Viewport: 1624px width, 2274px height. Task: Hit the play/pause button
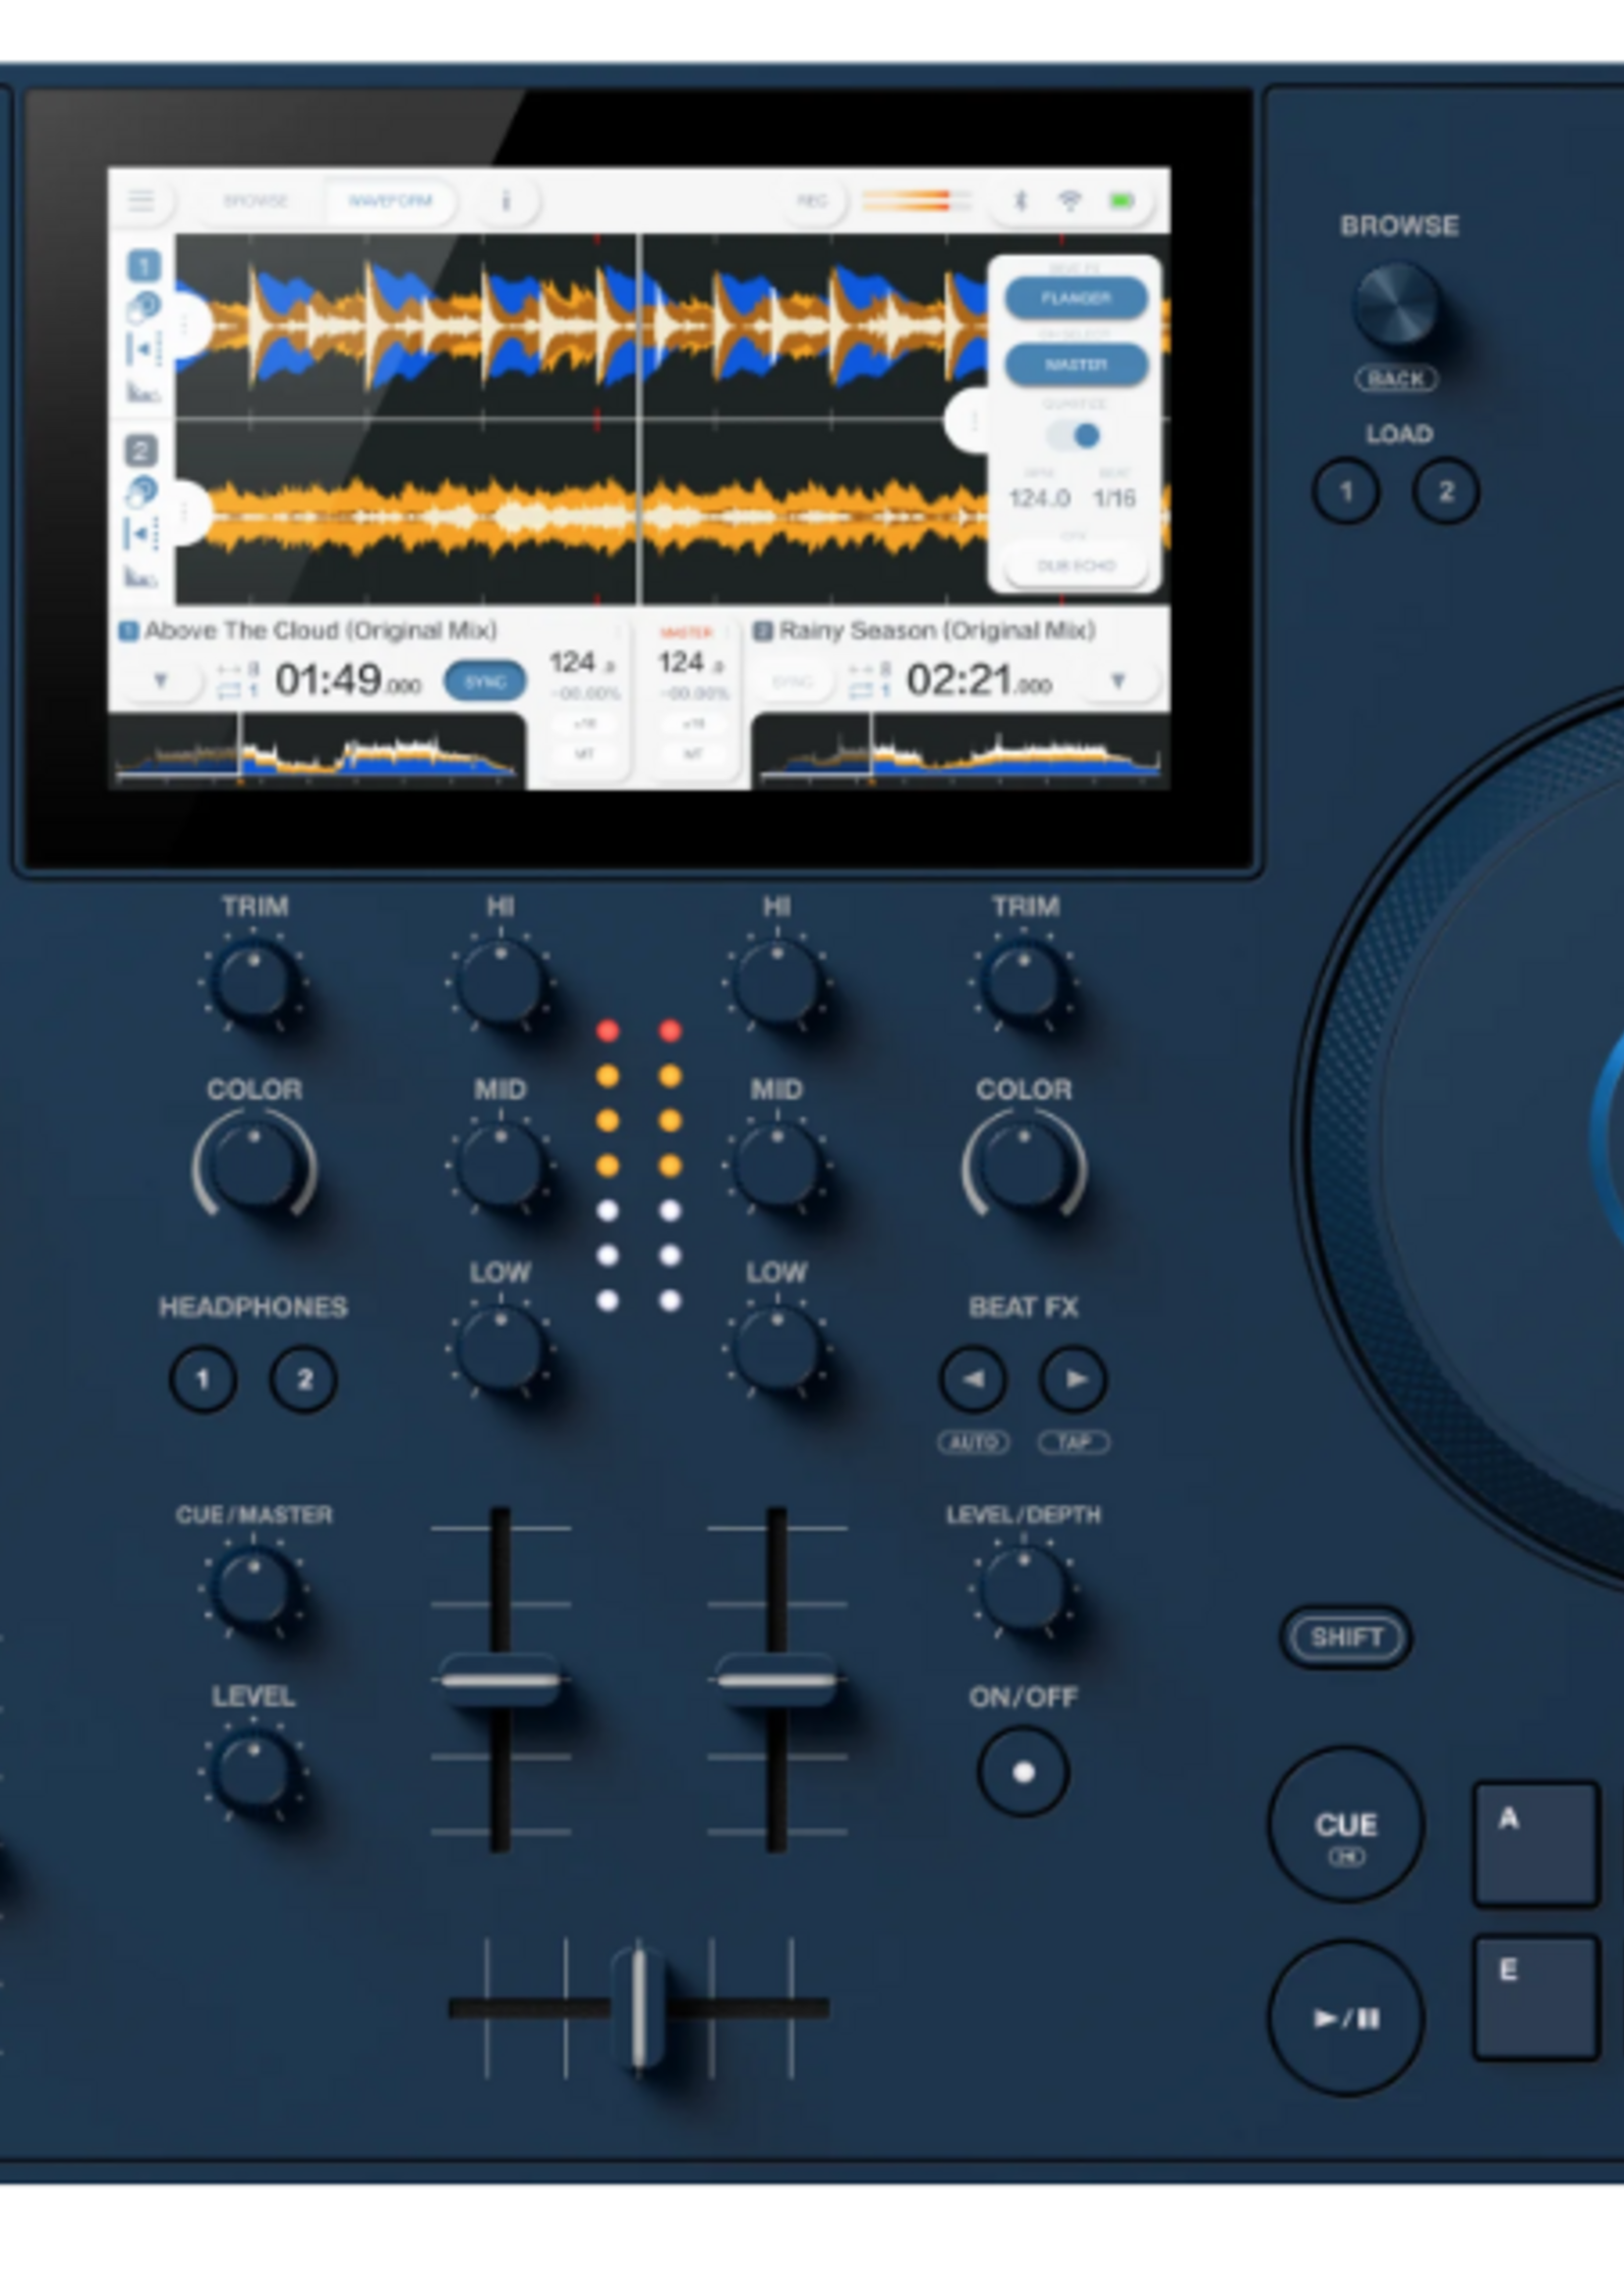1345,2017
